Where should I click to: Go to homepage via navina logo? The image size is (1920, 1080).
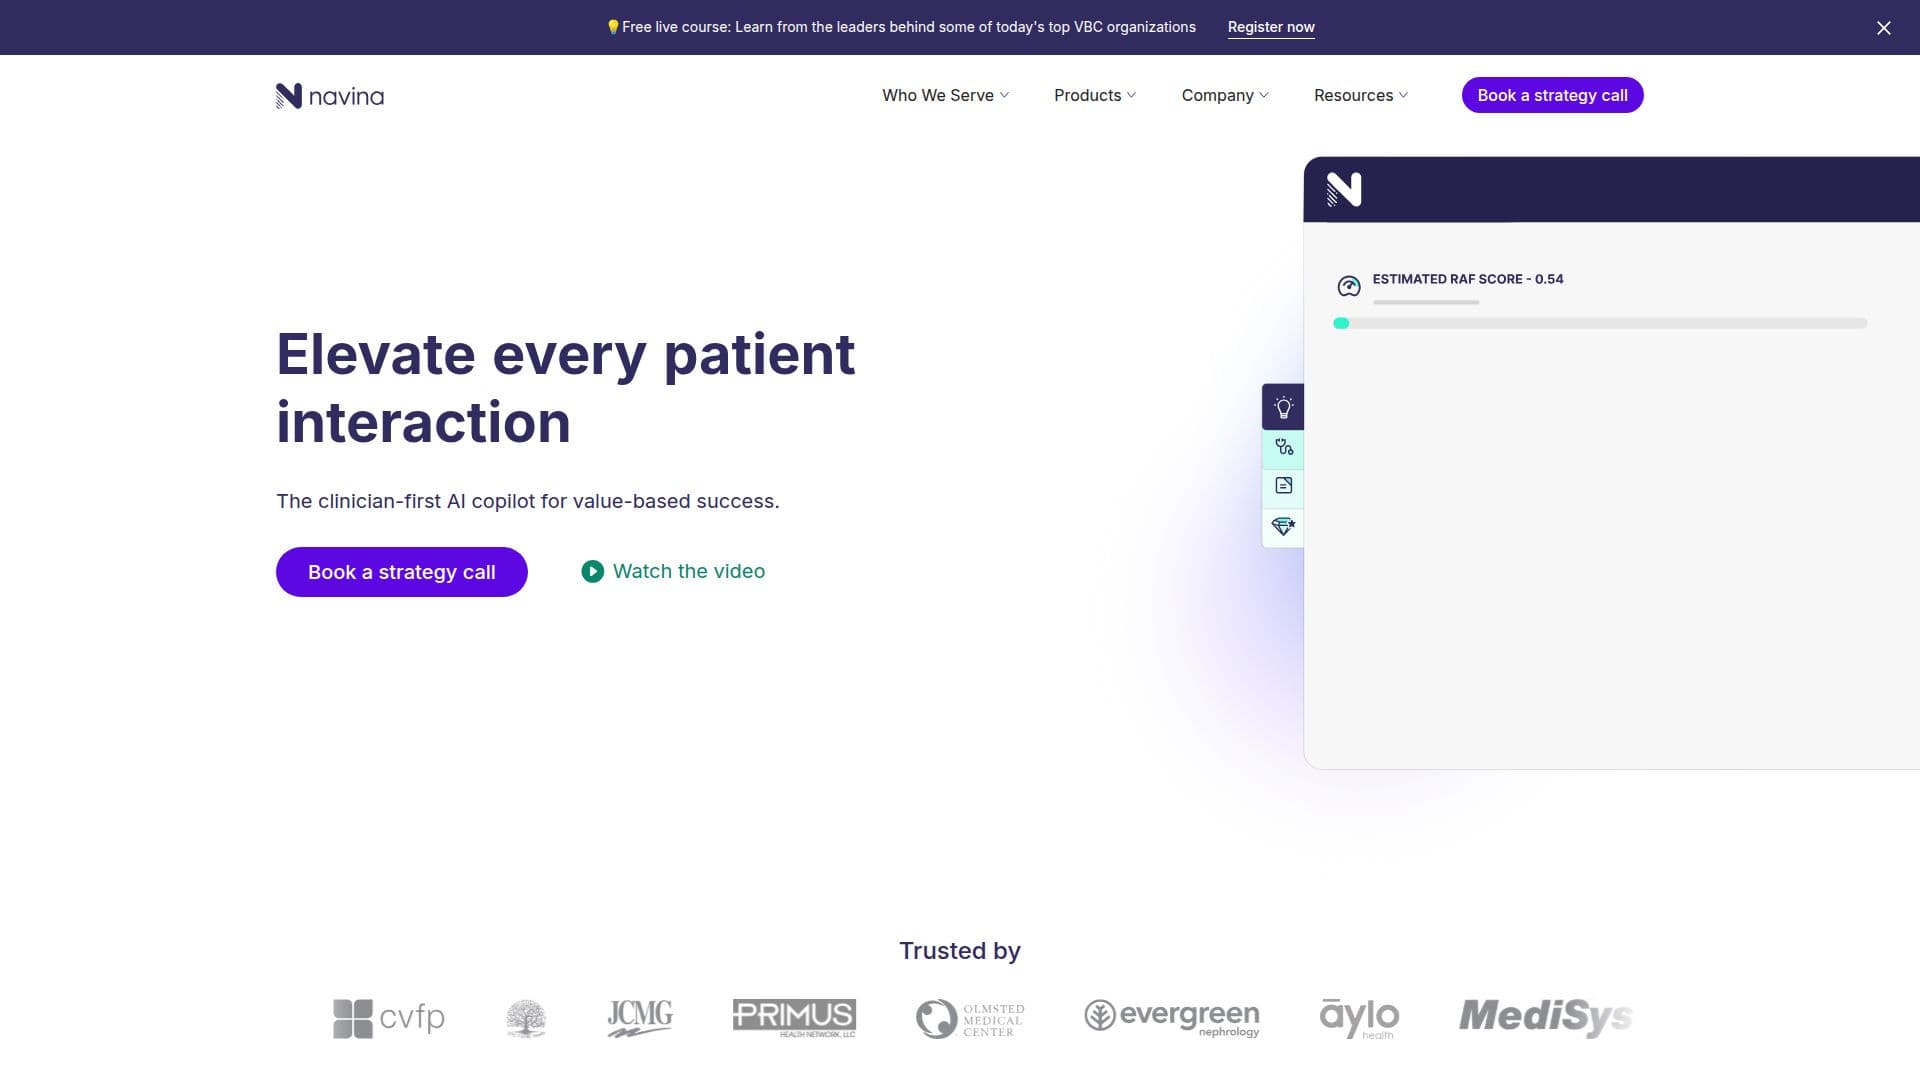click(330, 96)
